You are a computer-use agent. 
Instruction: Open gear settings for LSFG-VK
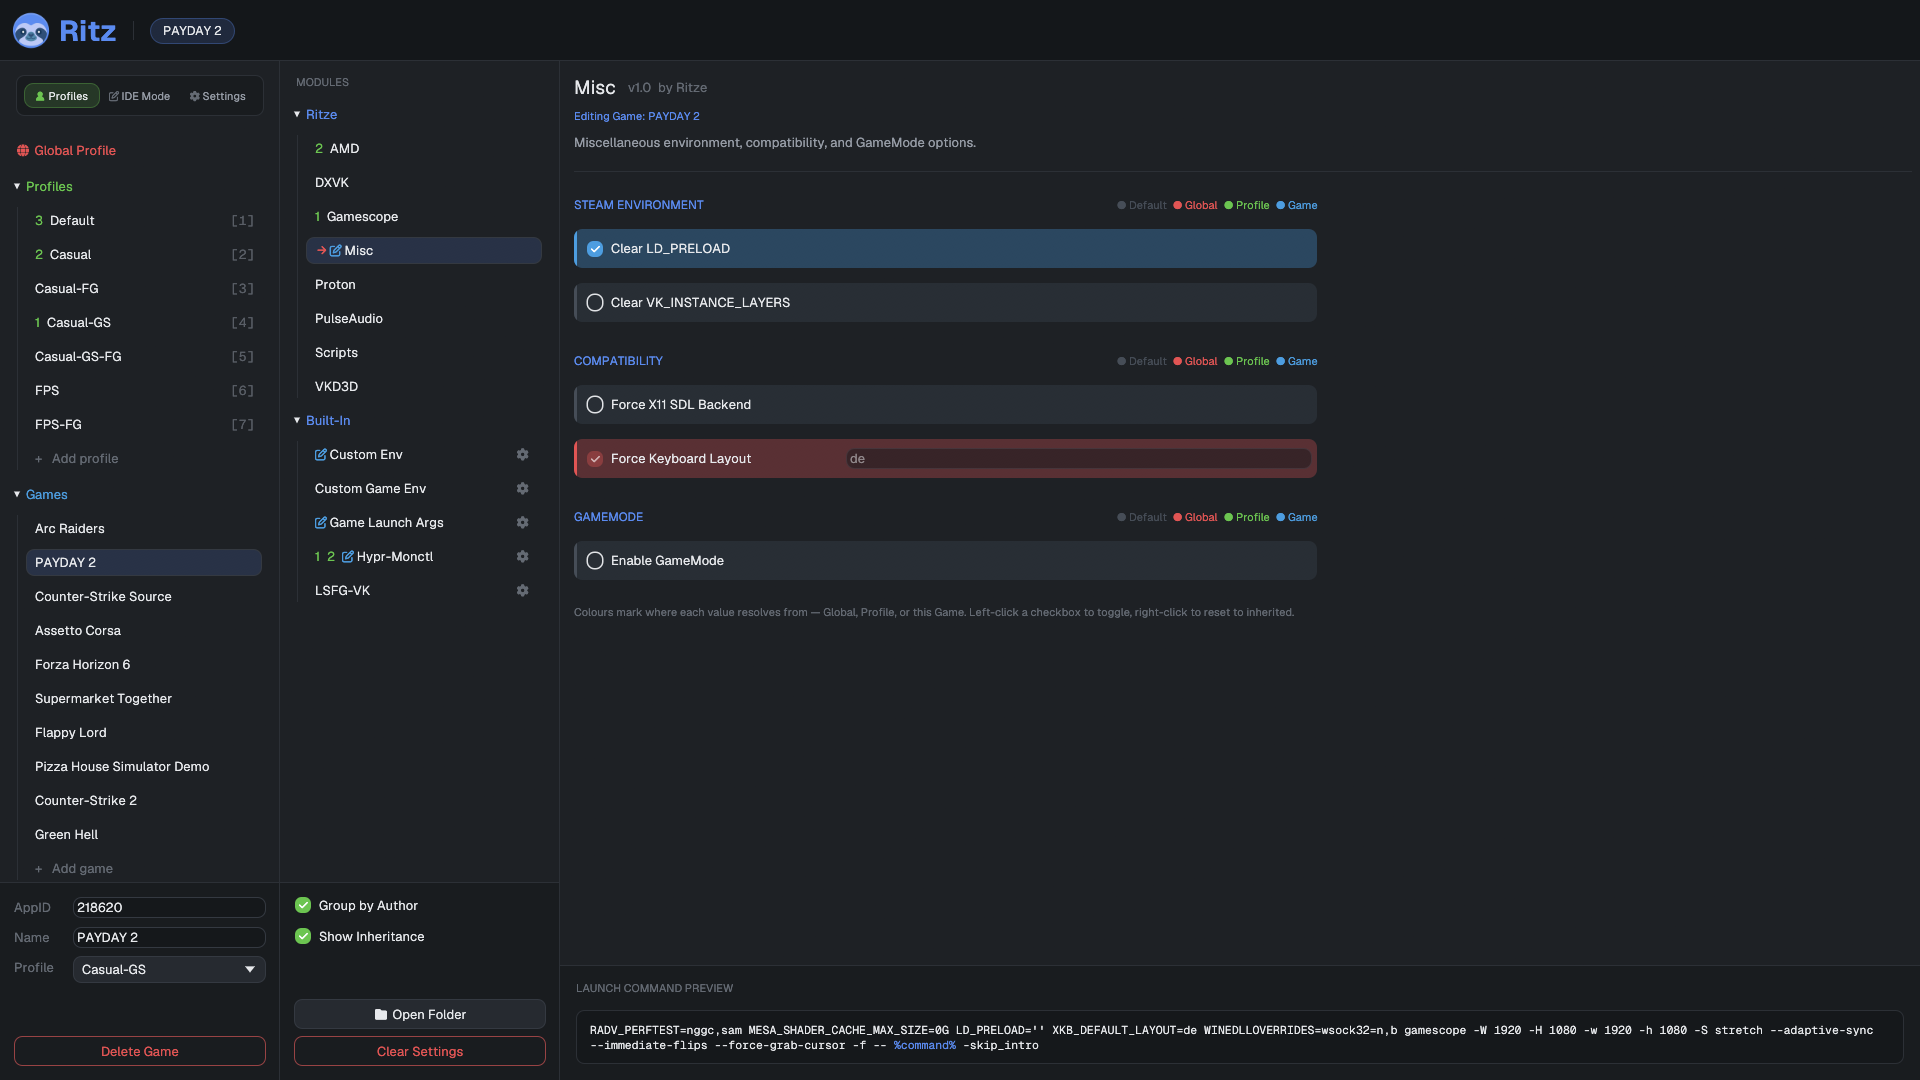pyautogui.click(x=522, y=590)
